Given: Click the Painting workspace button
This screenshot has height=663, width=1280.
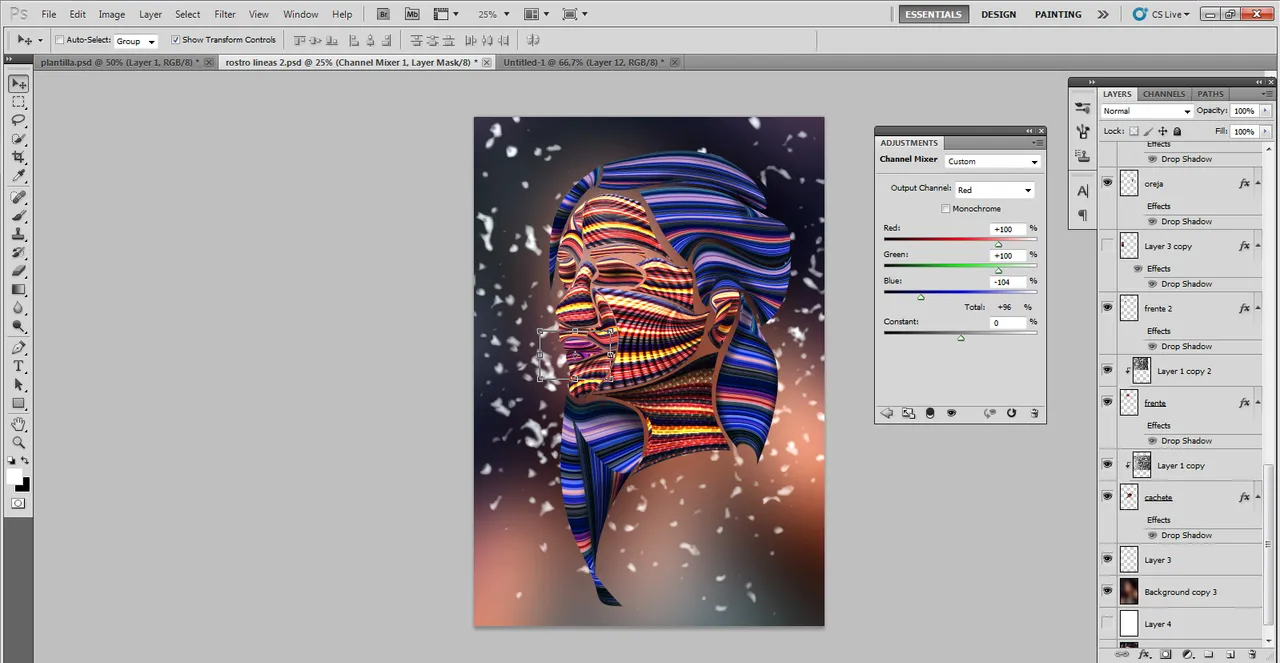Looking at the screenshot, I should (1057, 15).
